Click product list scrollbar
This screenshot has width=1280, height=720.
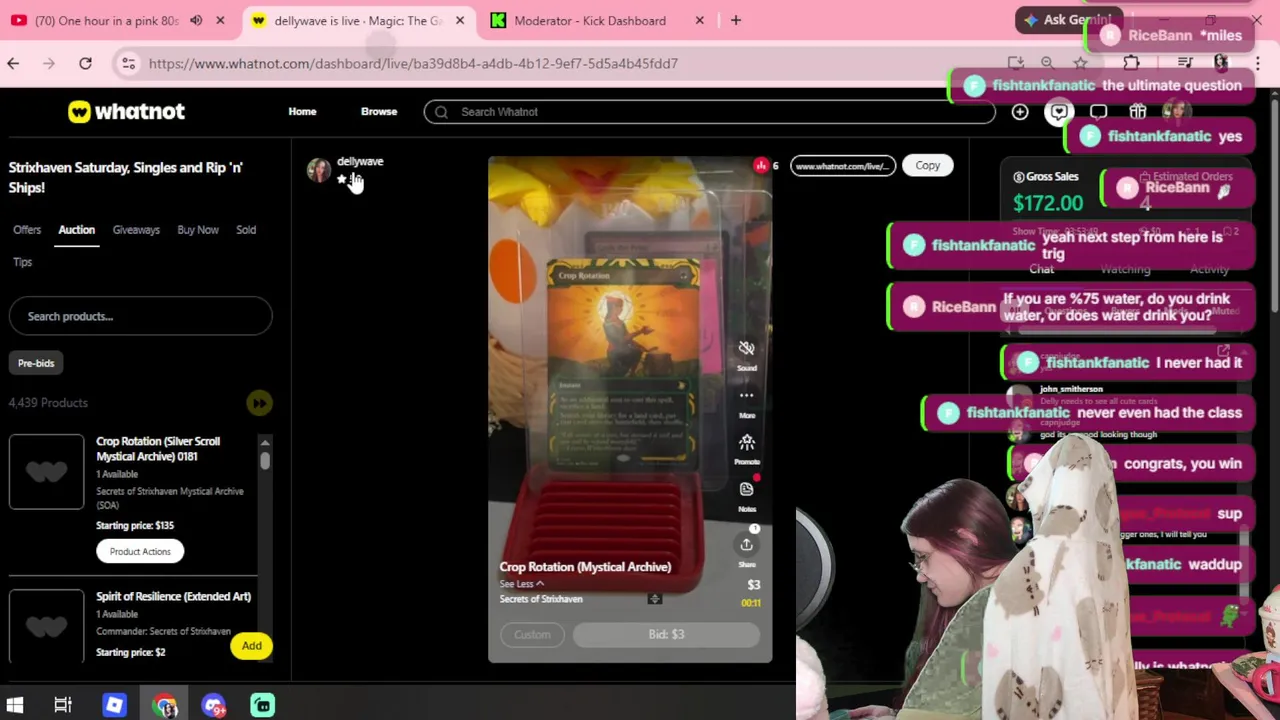click(x=265, y=459)
